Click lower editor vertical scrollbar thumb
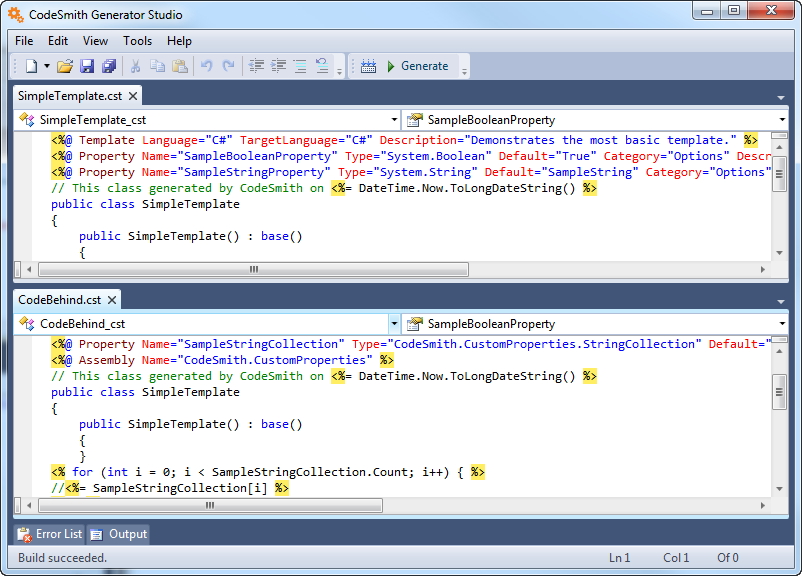This screenshot has height=576, width=802. [x=779, y=392]
